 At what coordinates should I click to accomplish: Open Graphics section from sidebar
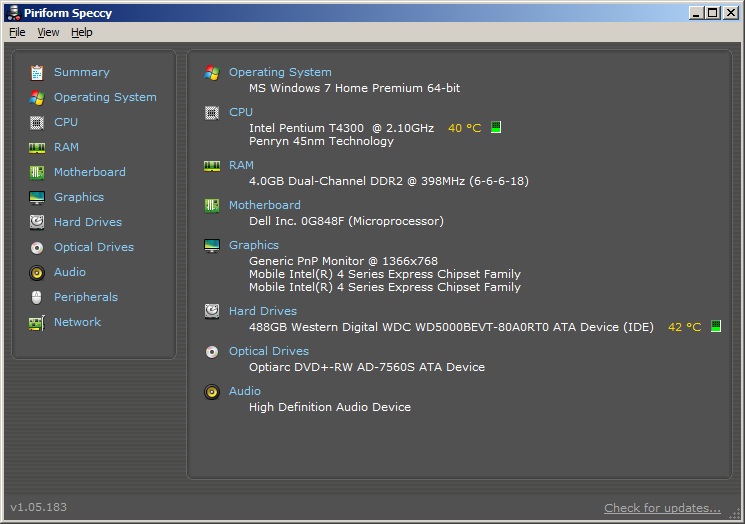[x=79, y=197]
